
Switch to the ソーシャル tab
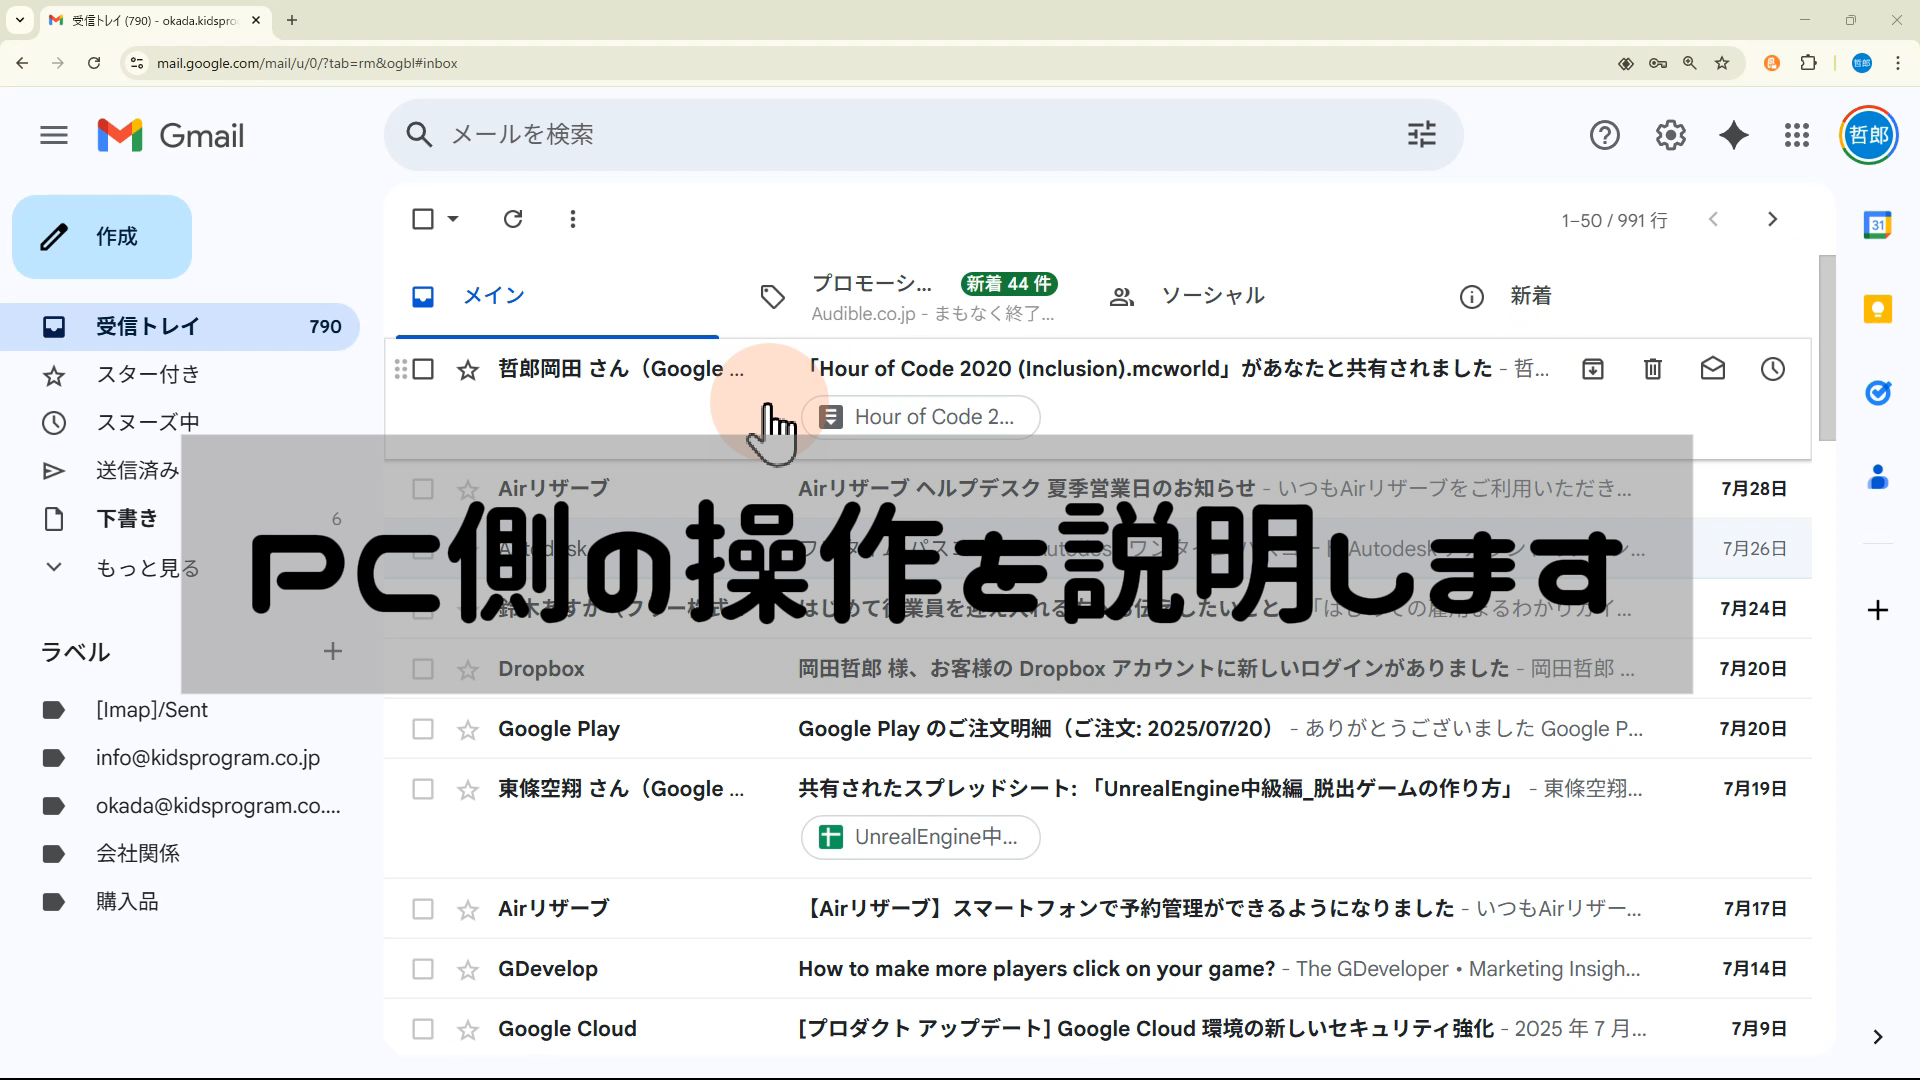point(1212,296)
